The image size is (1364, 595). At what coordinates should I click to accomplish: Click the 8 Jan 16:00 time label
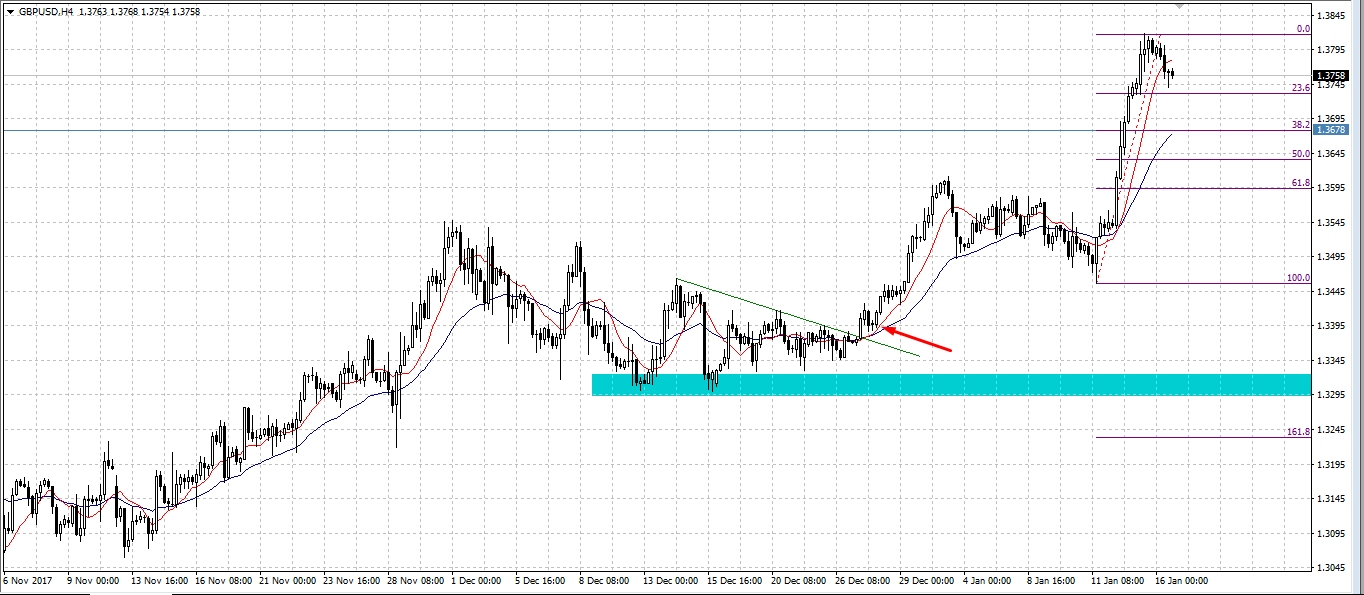[x=1053, y=580]
